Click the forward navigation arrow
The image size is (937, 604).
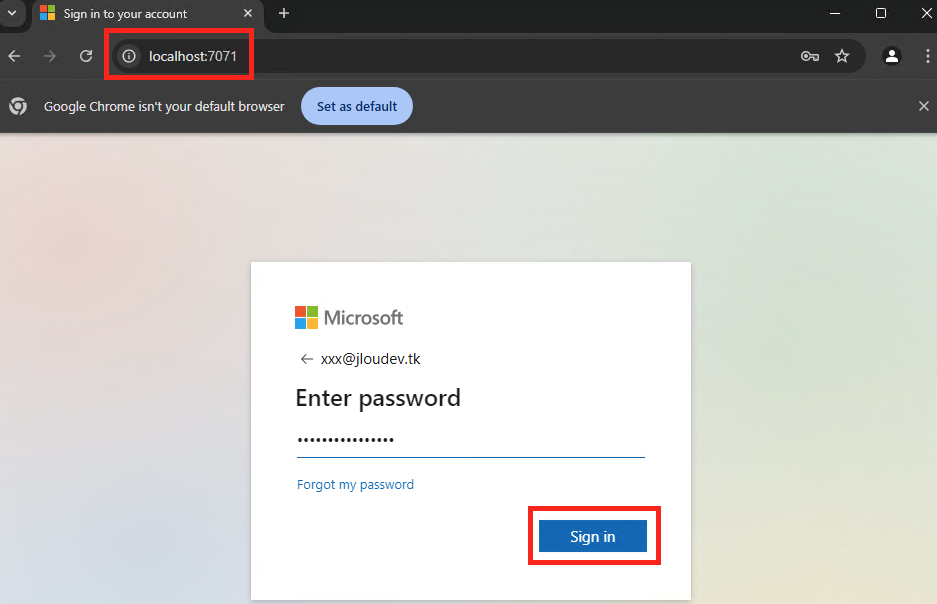(x=50, y=56)
